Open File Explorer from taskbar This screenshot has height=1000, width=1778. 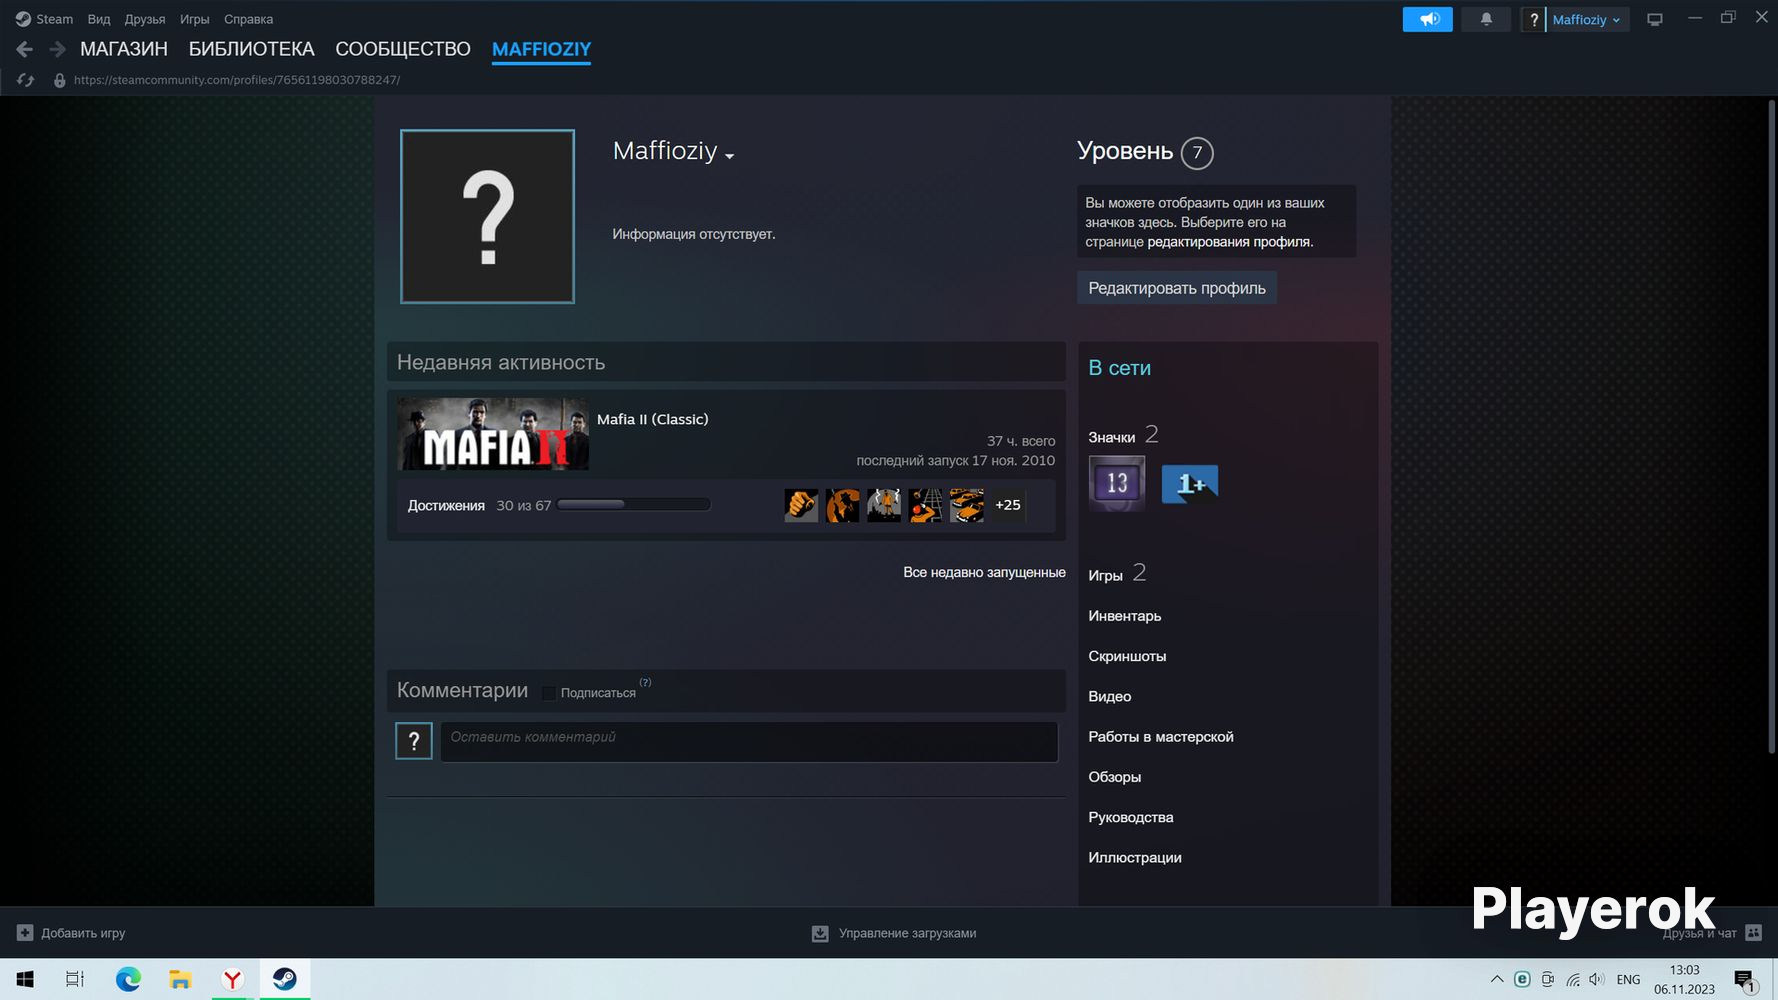click(x=180, y=979)
